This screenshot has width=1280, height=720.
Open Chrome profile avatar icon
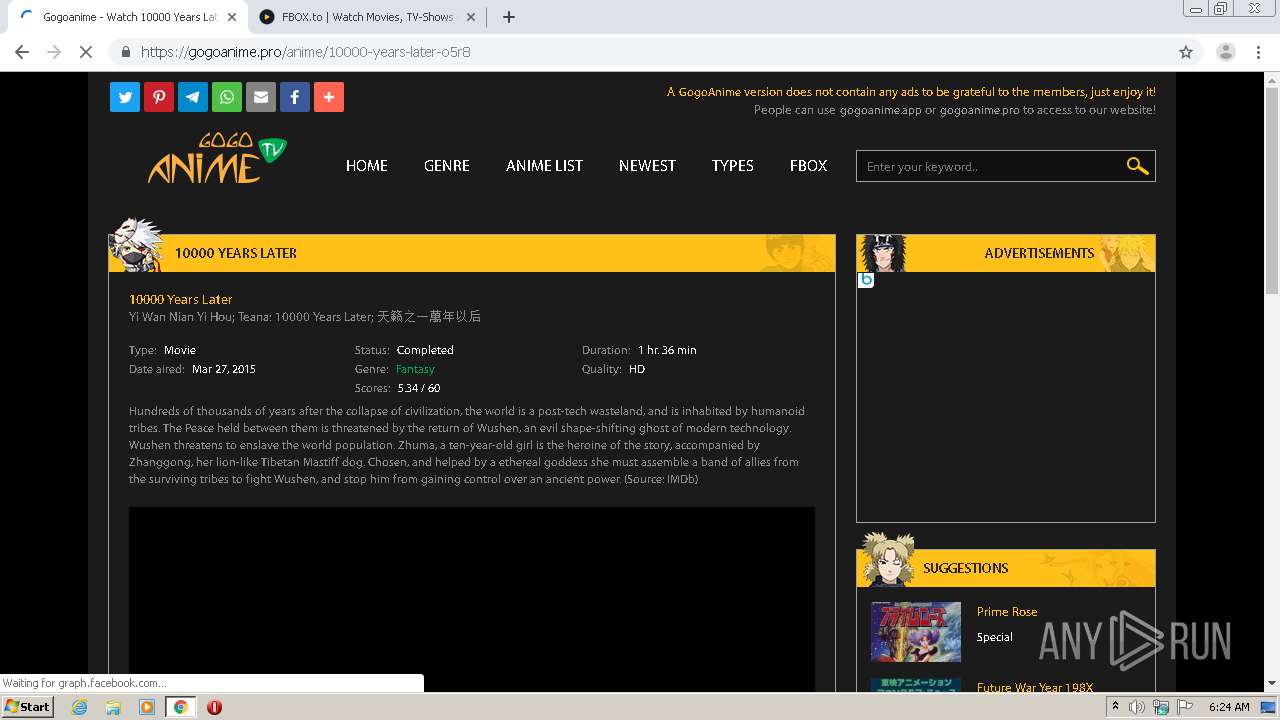coord(1226,52)
